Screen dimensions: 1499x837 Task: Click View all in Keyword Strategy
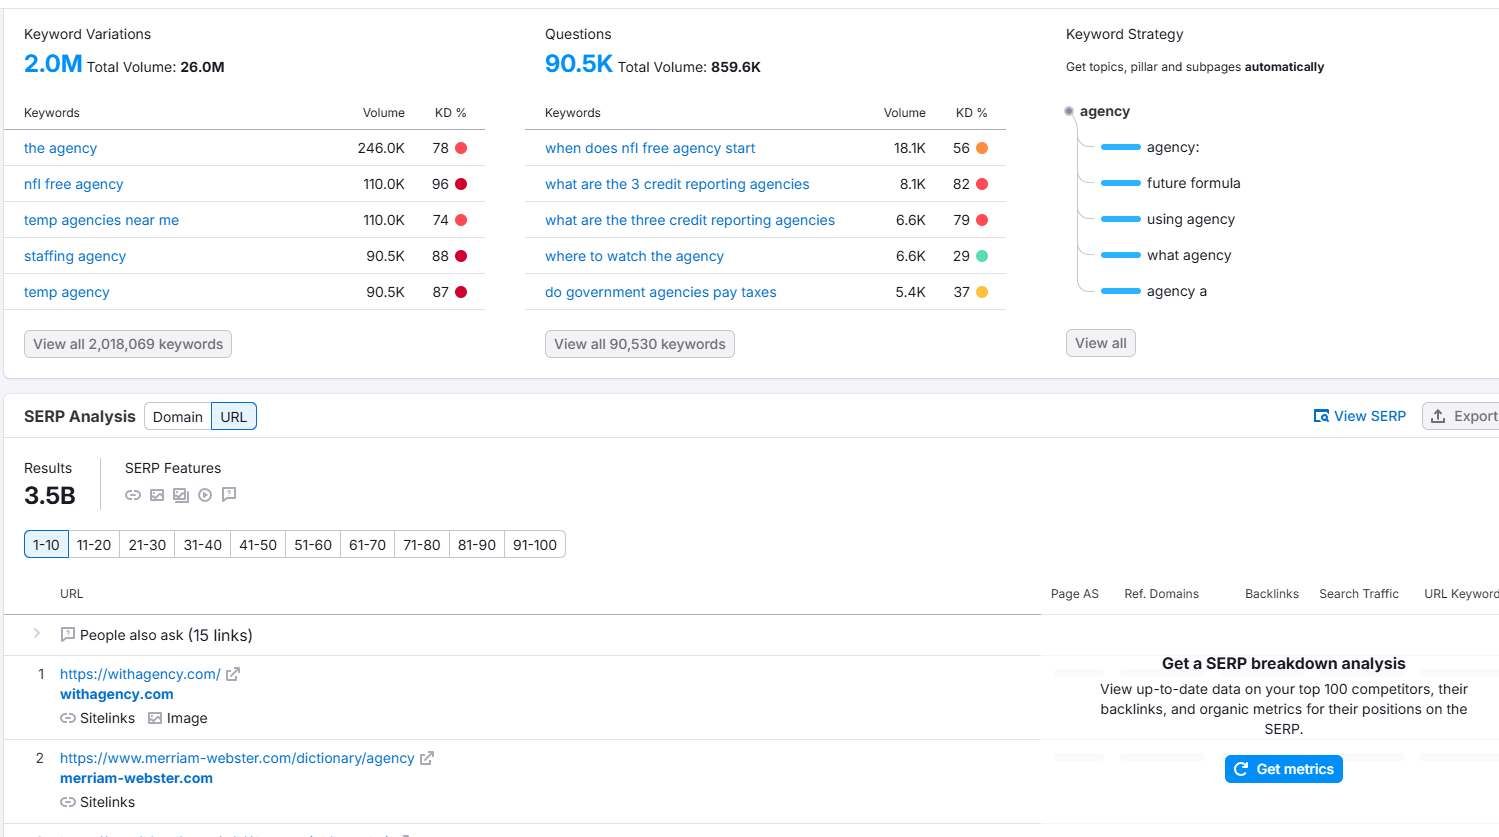click(1101, 343)
